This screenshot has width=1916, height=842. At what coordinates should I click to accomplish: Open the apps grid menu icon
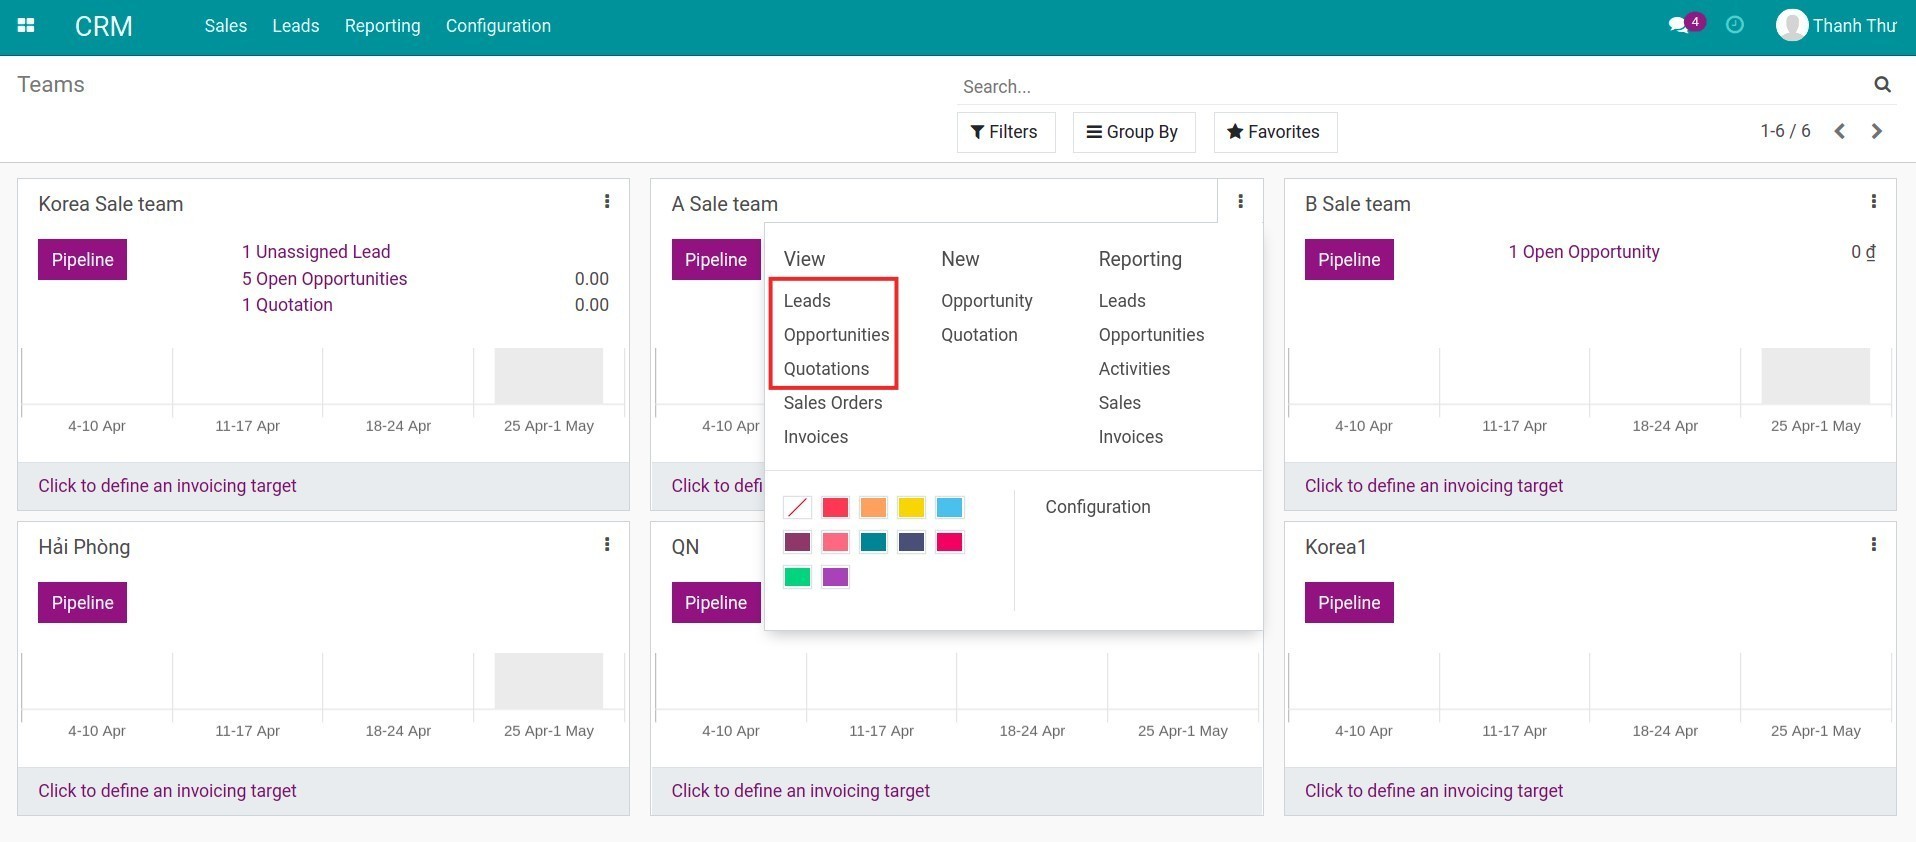pyautogui.click(x=27, y=26)
